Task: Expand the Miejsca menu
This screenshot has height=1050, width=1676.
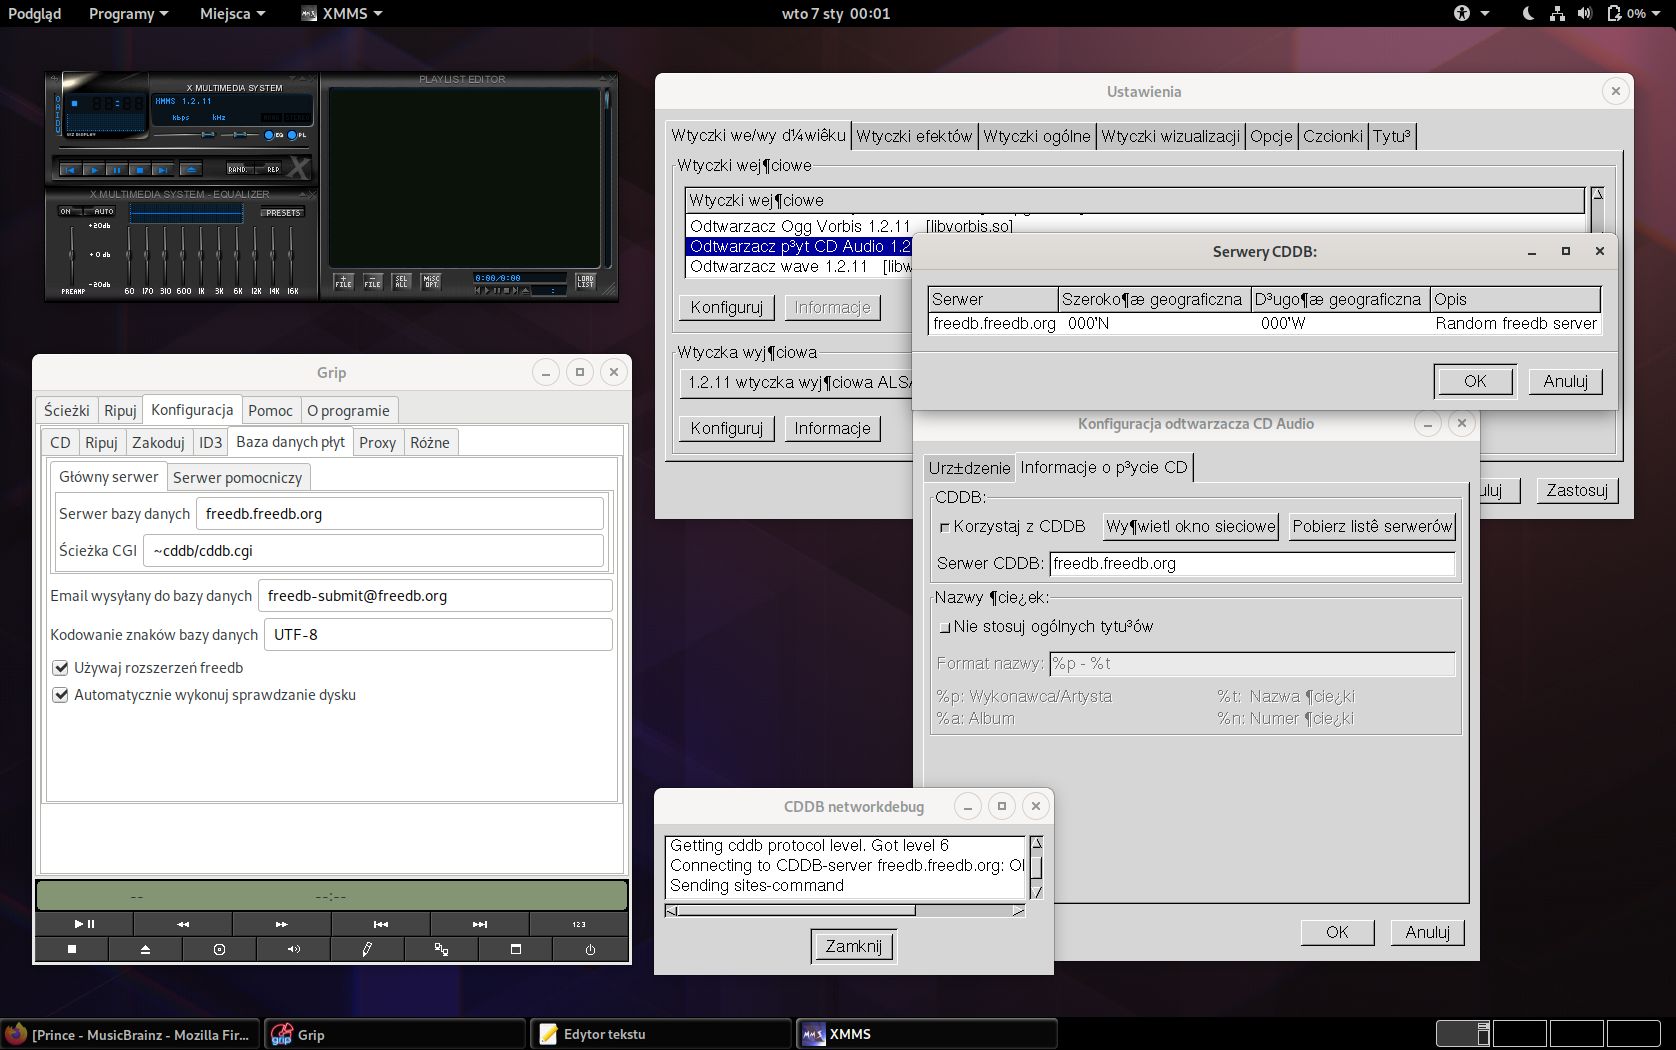Action: (x=232, y=14)
